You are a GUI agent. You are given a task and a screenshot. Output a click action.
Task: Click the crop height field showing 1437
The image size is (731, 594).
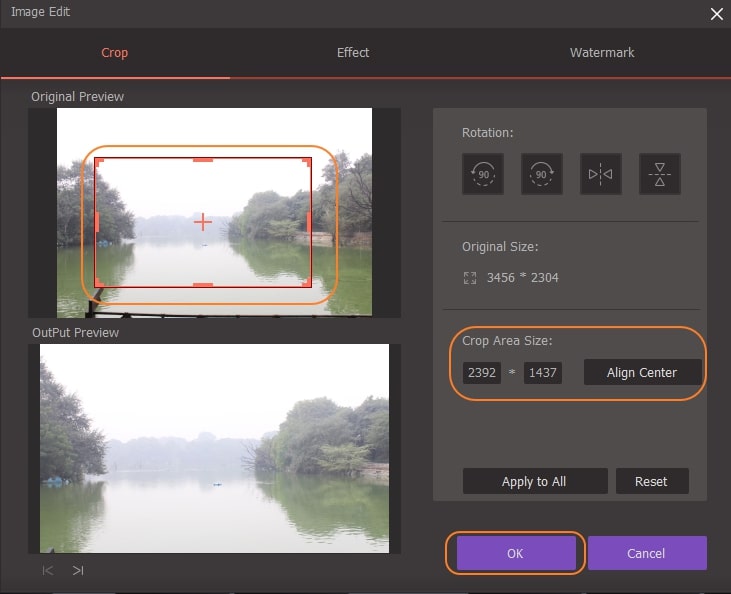click(x=542, y=373)
